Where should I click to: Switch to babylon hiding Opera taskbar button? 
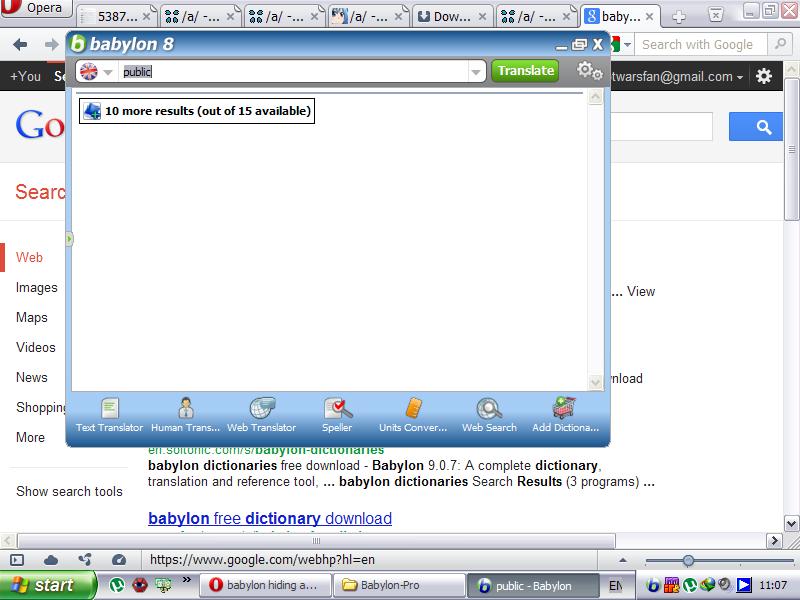click(x=265, y=585)
